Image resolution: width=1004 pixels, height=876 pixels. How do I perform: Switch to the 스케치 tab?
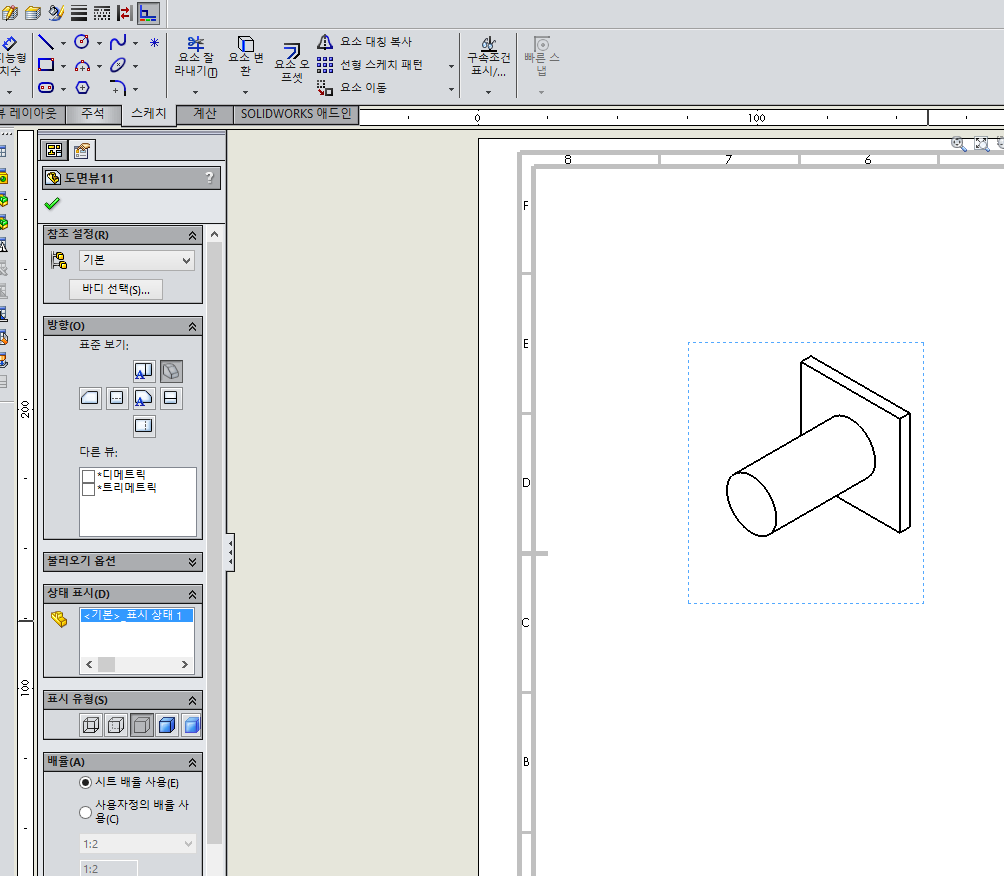(x=149, y=113)
